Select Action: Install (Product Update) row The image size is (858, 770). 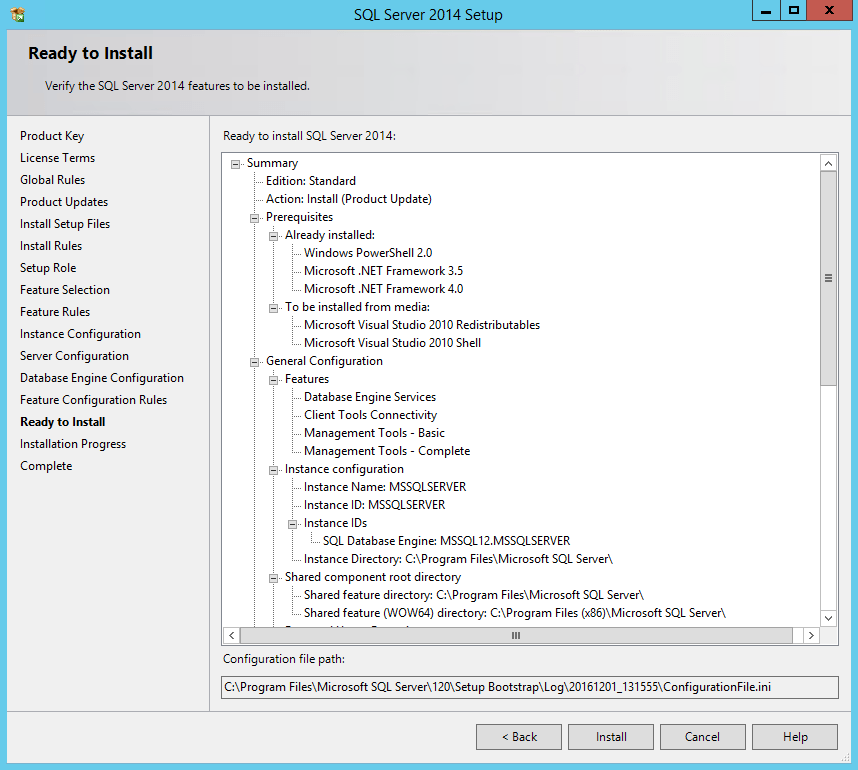click(x=349, y=199)
